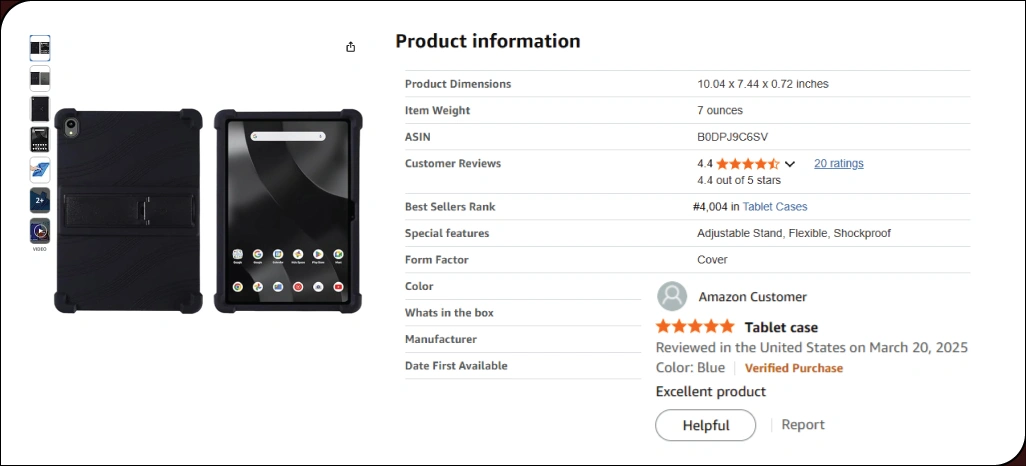Play the product video thumbnail
This screenshot has height=466, width=1026.
pyautogui.click(x=40, y=231)
